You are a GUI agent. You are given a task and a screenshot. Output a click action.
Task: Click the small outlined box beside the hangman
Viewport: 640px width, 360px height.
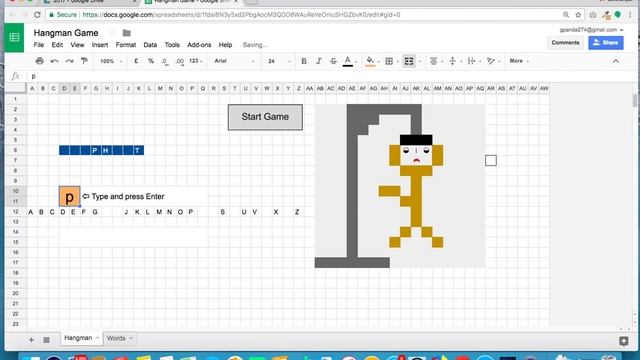pos(491,160)
